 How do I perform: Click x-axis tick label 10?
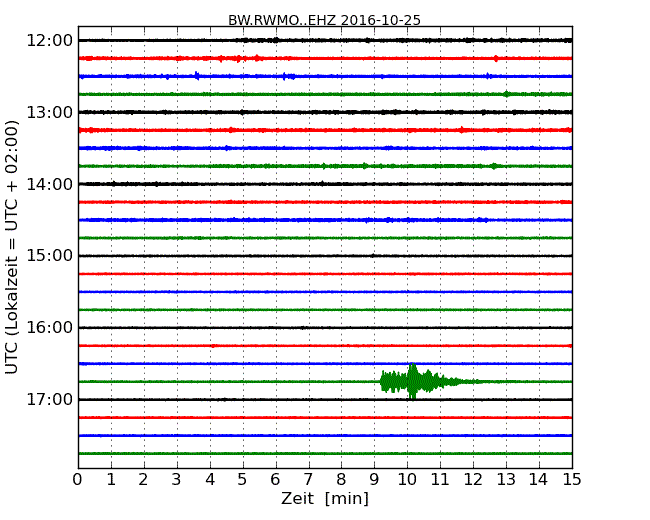point(407,480)
